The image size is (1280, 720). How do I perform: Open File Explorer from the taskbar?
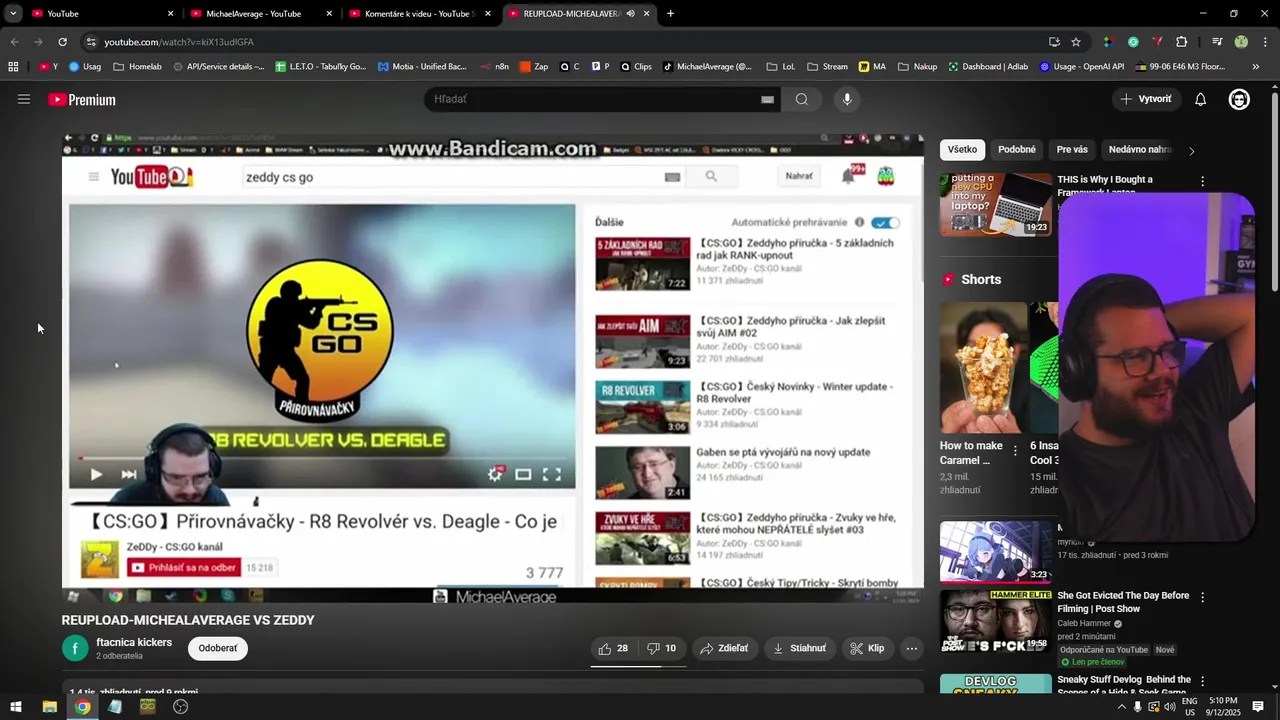point(49,706)
